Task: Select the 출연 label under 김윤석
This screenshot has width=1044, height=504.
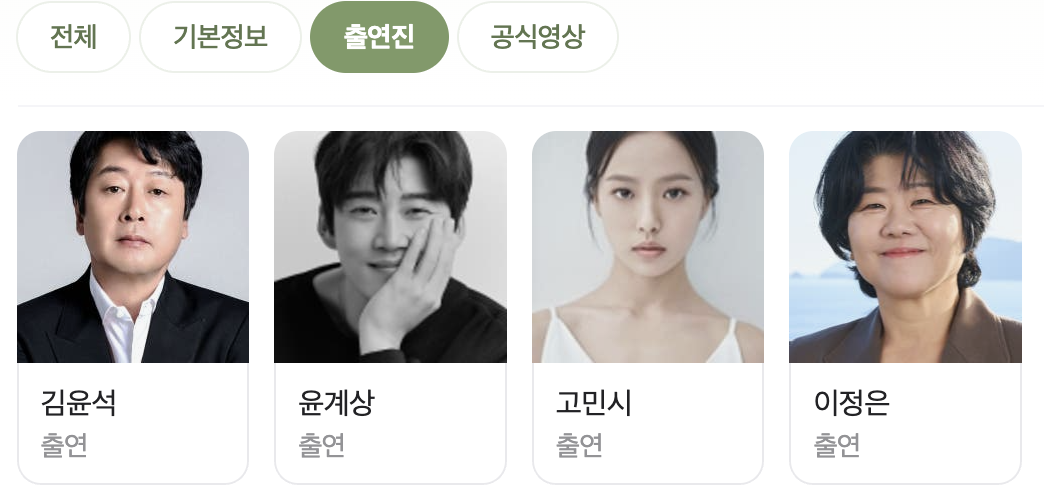Action: tap(64, 445)
